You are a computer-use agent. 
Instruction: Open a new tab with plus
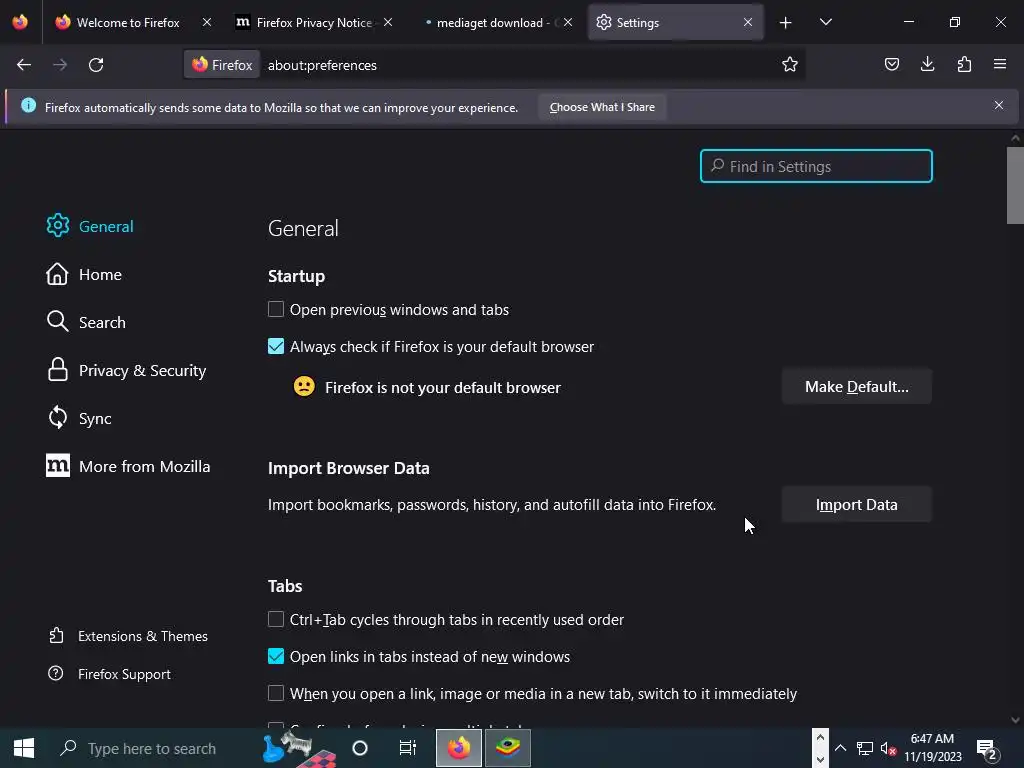[x=786, y=23]
